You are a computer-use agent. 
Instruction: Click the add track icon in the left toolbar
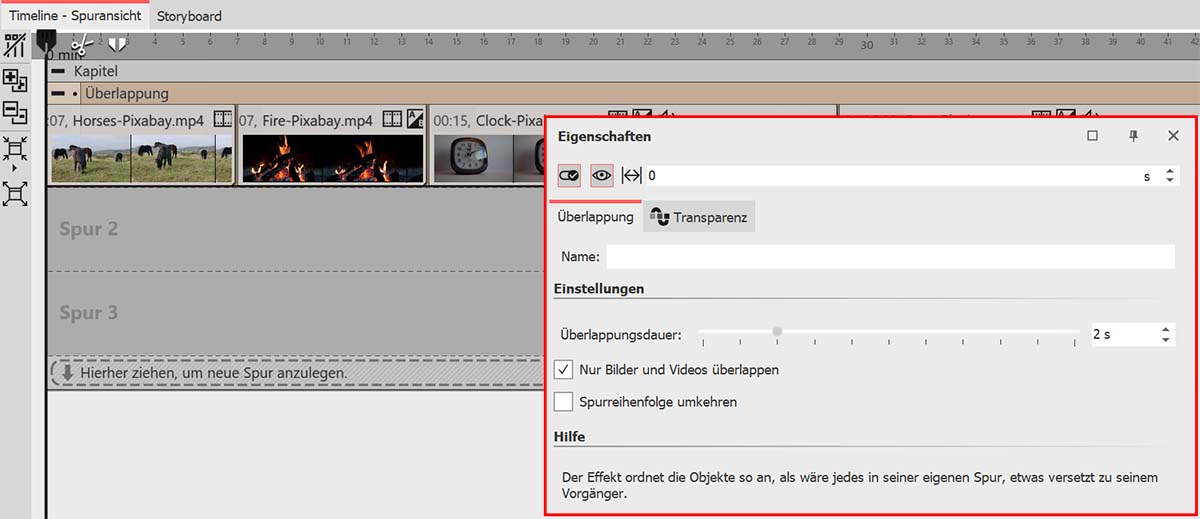click(x=15, y=80)
